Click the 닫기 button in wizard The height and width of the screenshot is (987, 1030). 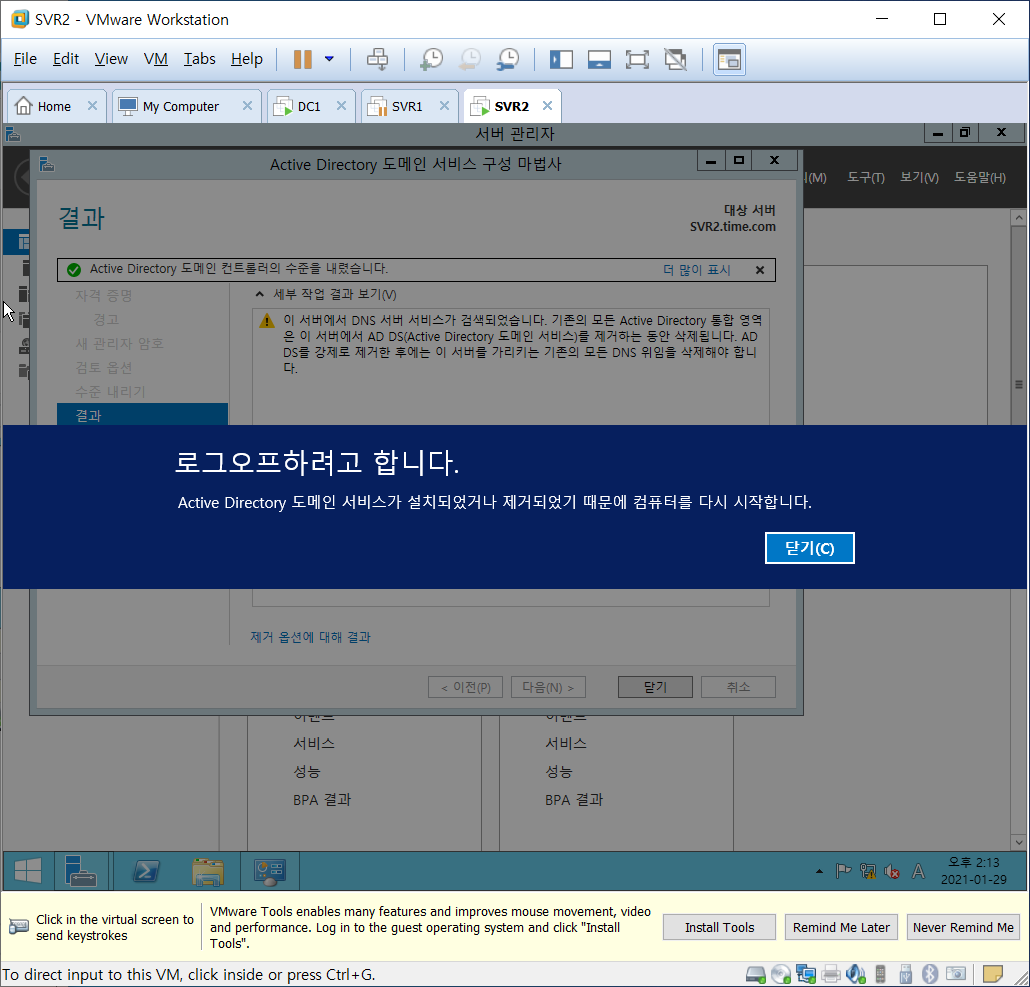(x=655, y=687)
